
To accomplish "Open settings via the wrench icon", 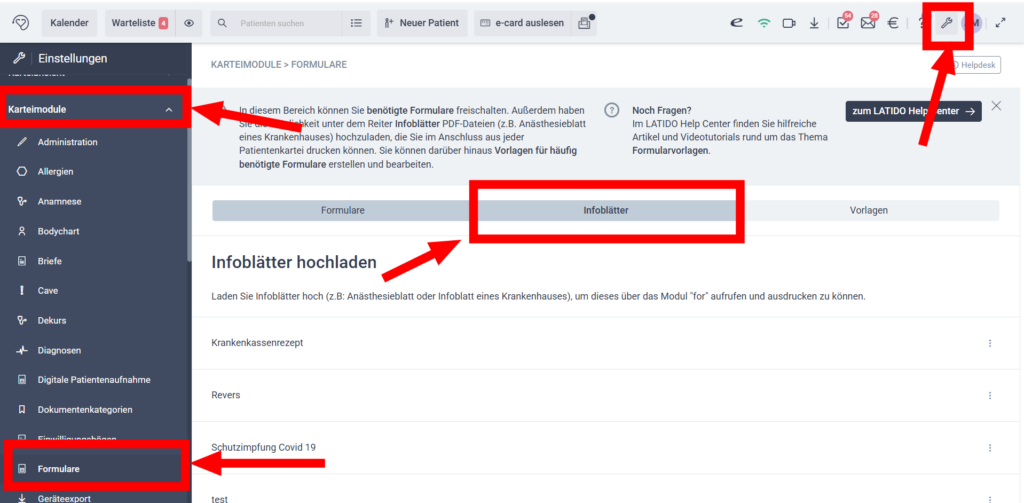I will [x=946, y=23].
